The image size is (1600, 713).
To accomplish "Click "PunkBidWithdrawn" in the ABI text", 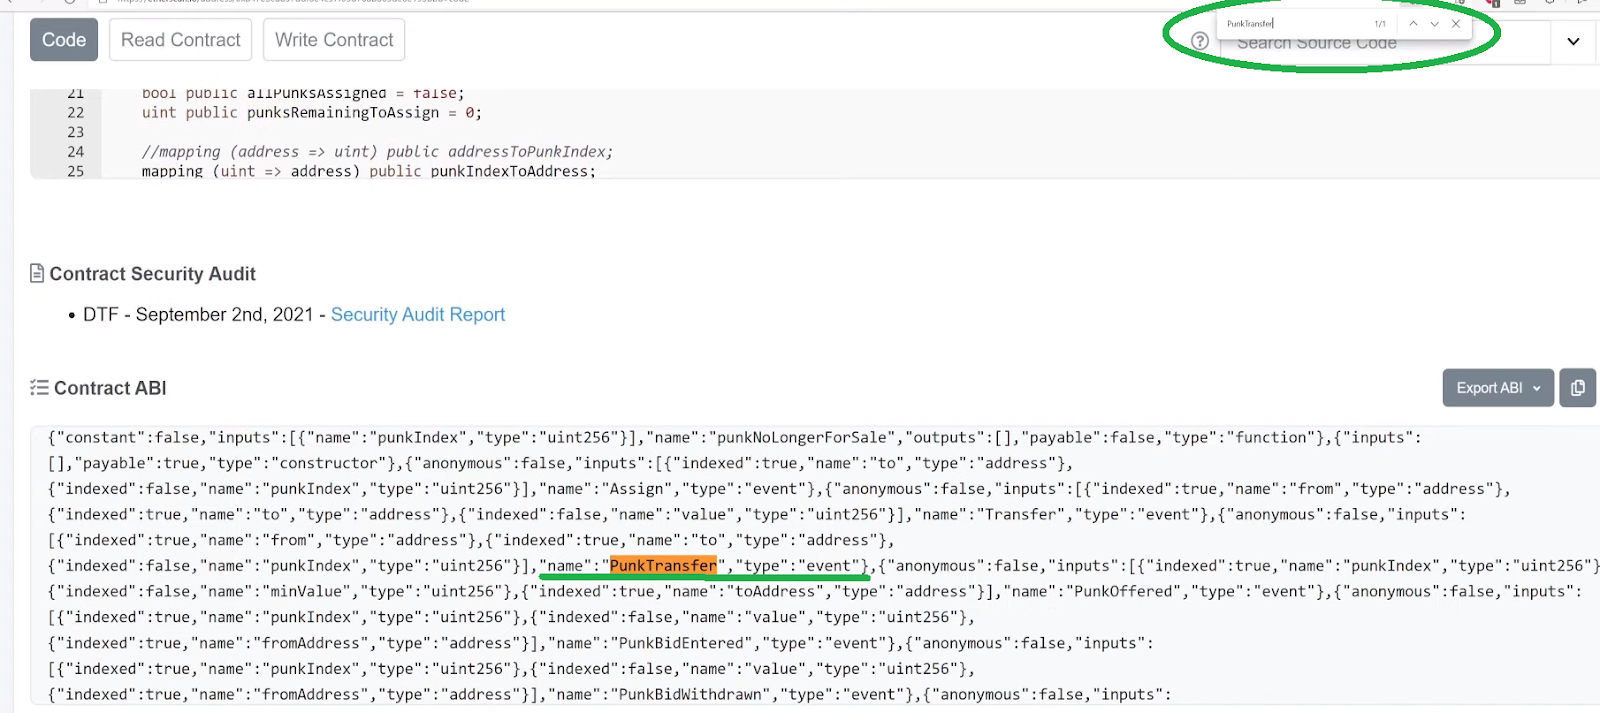I will (x=690, y=694).
